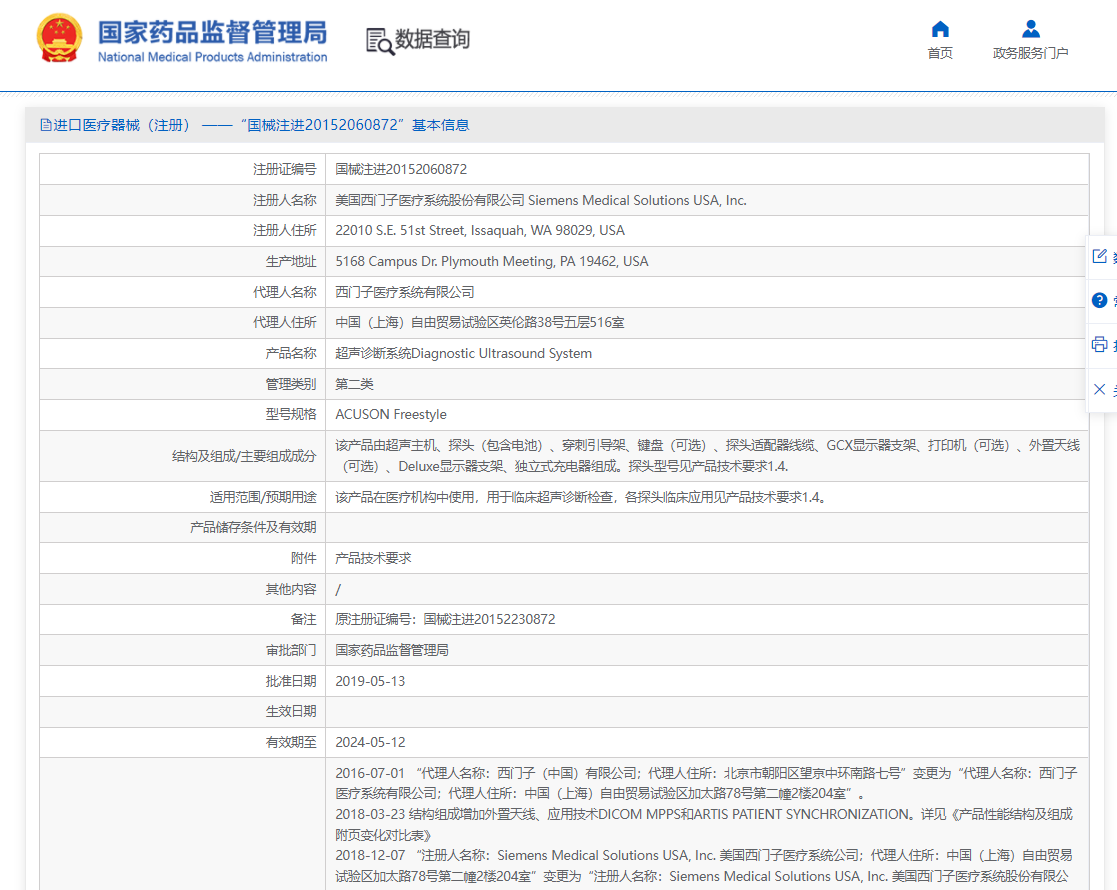Viewport: 1117px width, 890px height.
Task: Go to 首页 via the home icon
Action: pyautogui.click(x=940, y=29)
